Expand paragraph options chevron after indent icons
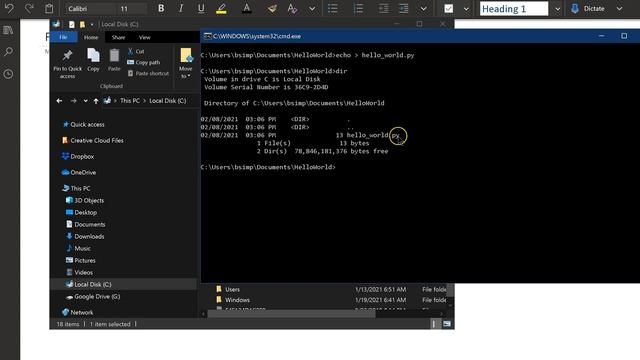640x360 pixels. [424, 9]
